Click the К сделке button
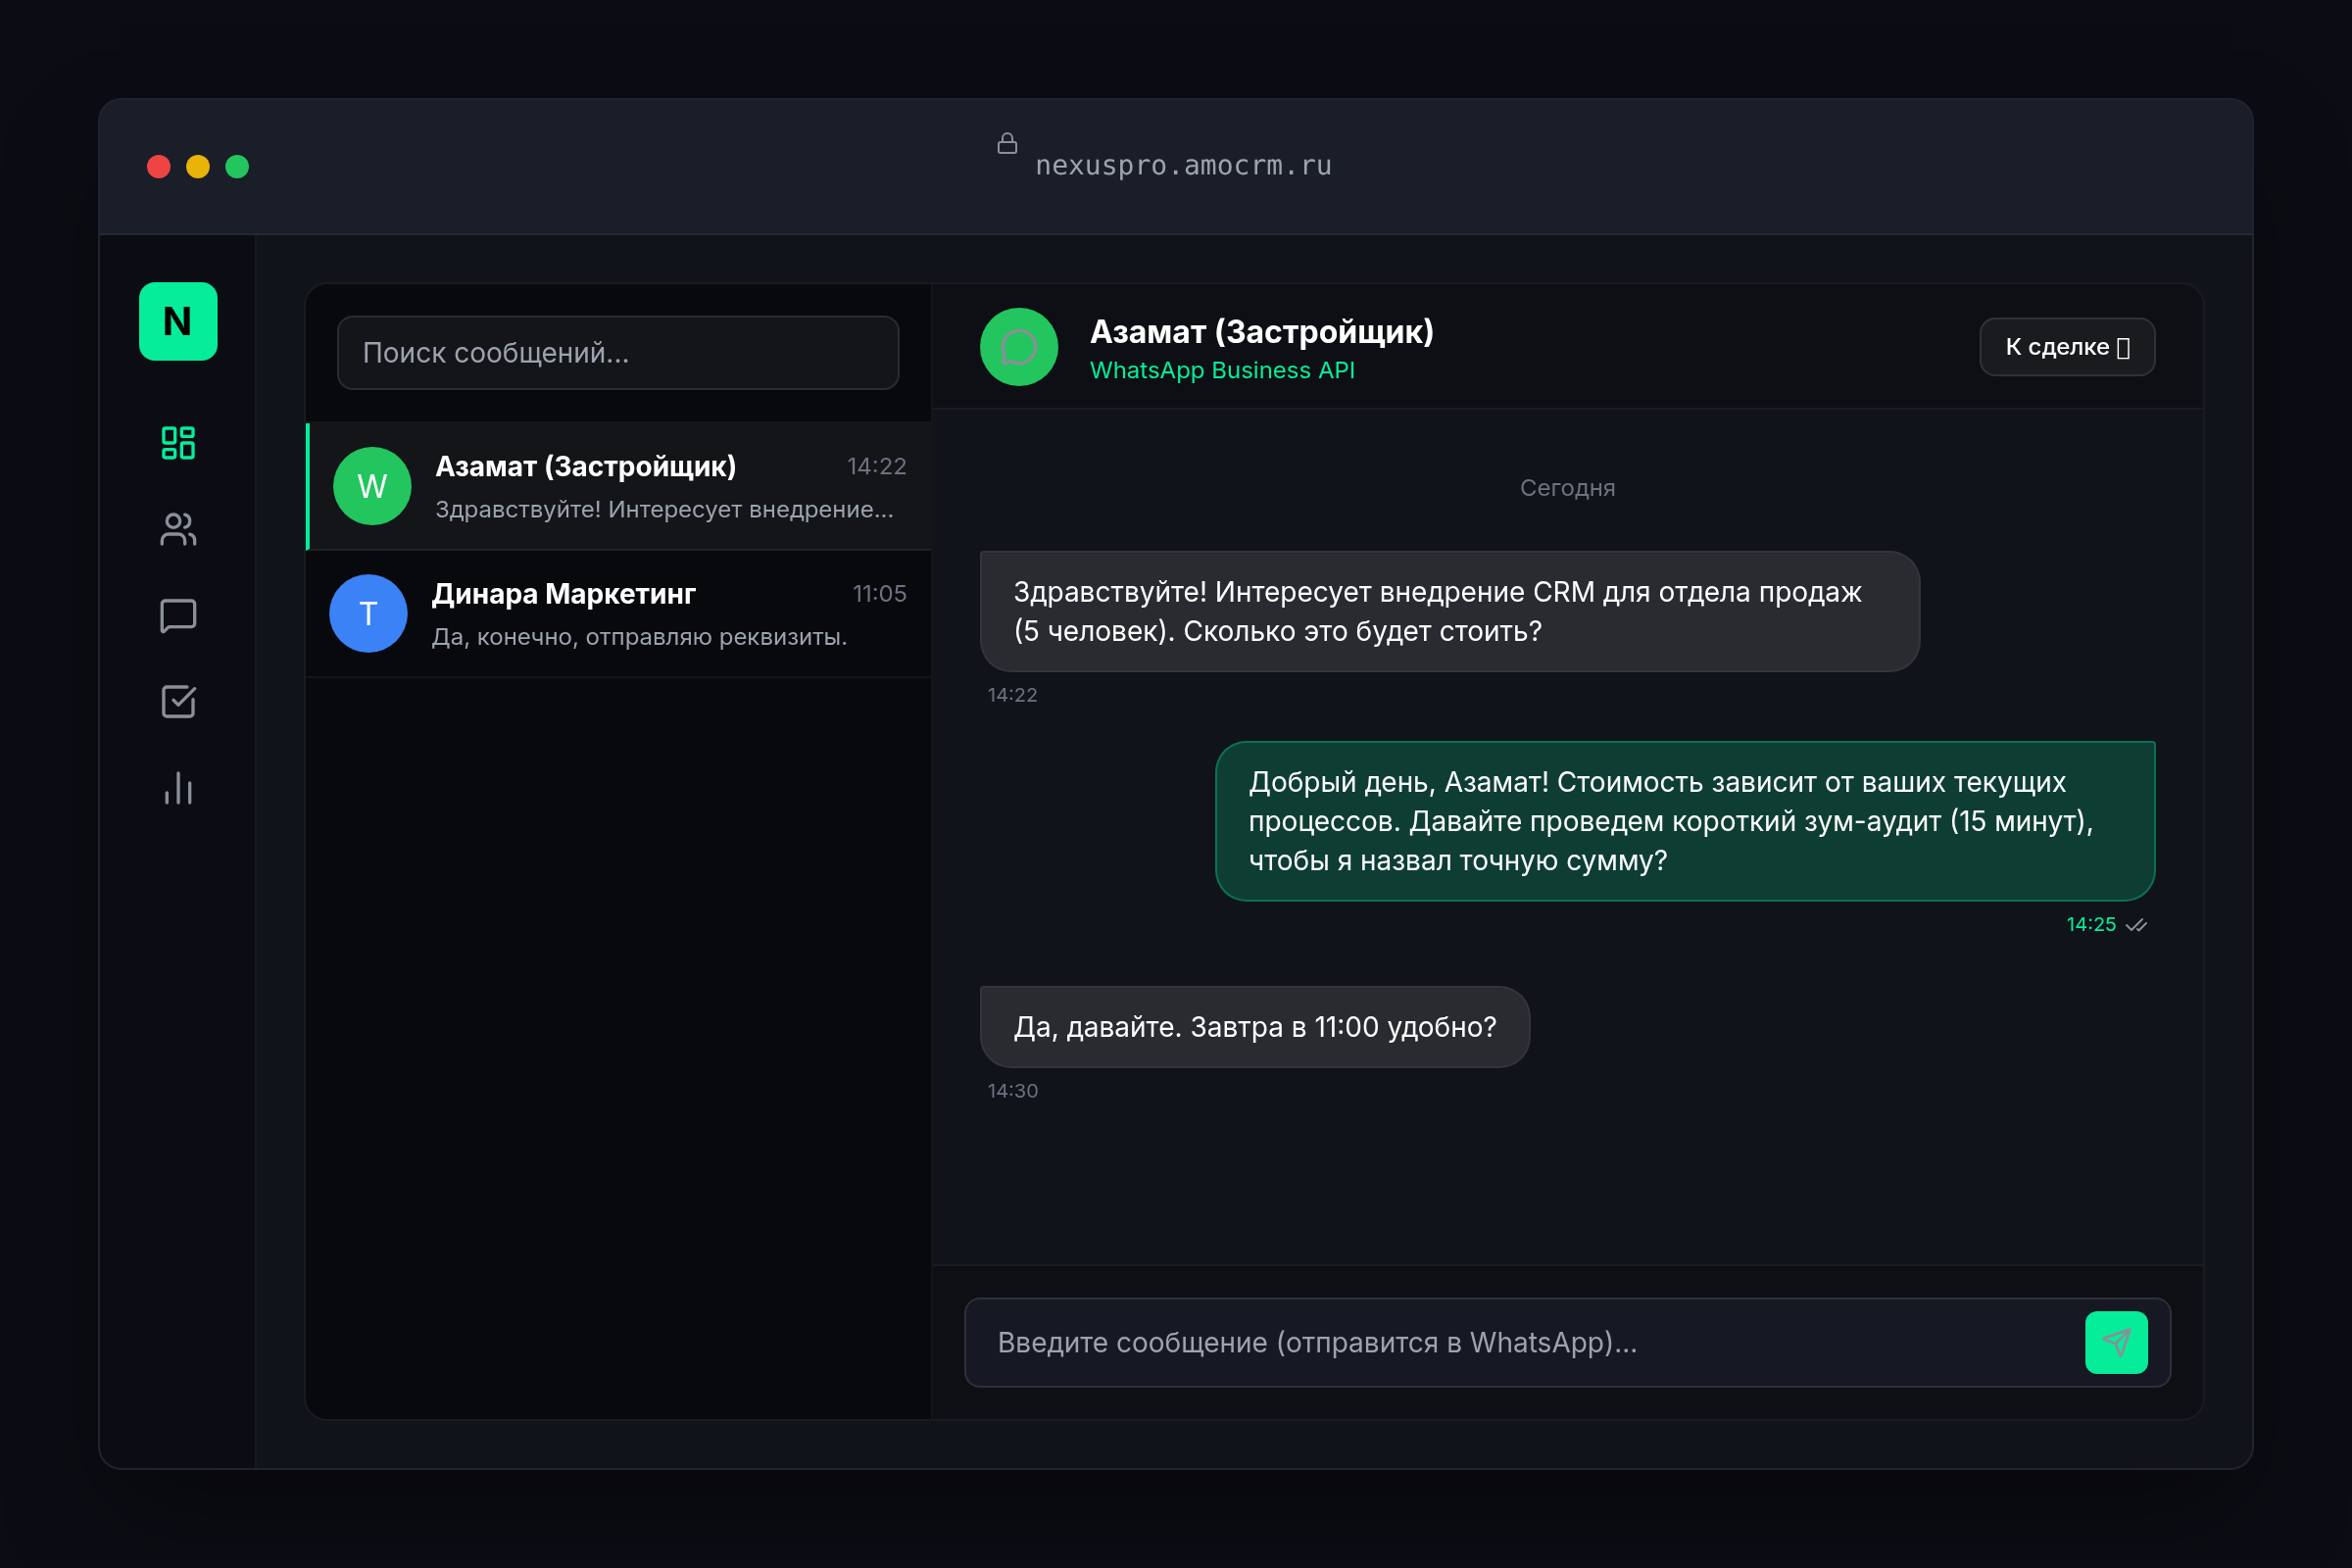 [2066, 347]
